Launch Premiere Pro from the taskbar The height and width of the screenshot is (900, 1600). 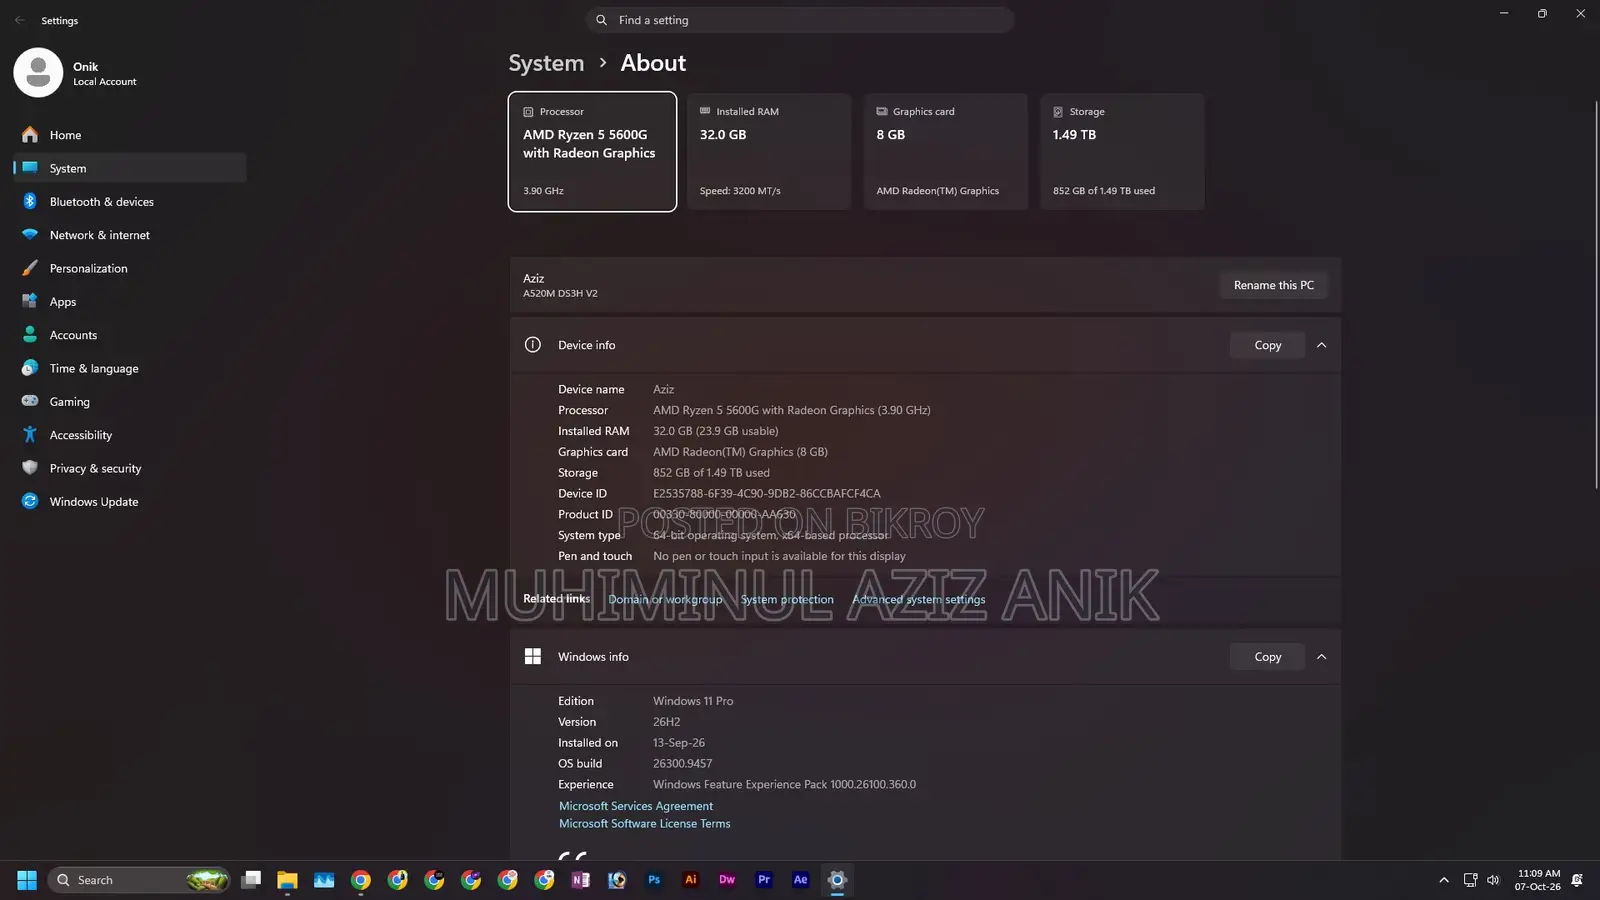coord(764,880)
